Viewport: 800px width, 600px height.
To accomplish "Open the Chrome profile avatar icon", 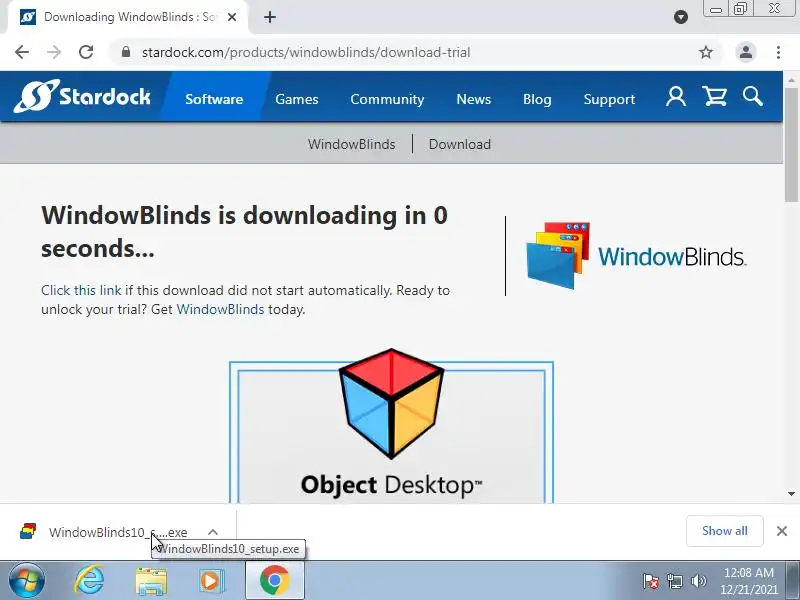I will [x=745, y=52].
